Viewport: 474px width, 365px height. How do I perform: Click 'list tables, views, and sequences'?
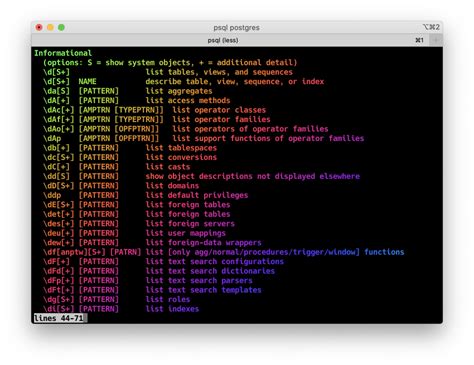[x=219, y=72]
